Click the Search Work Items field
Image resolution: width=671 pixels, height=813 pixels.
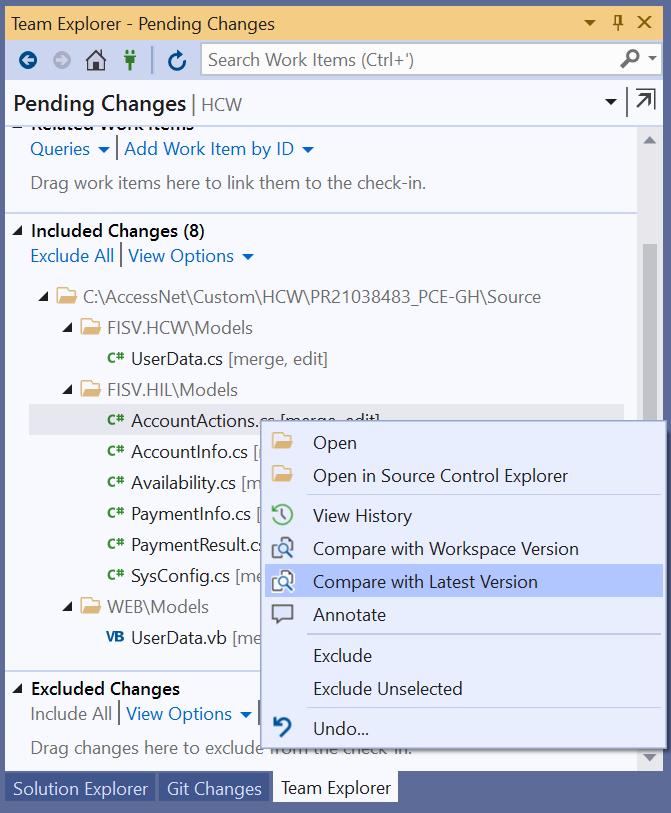410,60
